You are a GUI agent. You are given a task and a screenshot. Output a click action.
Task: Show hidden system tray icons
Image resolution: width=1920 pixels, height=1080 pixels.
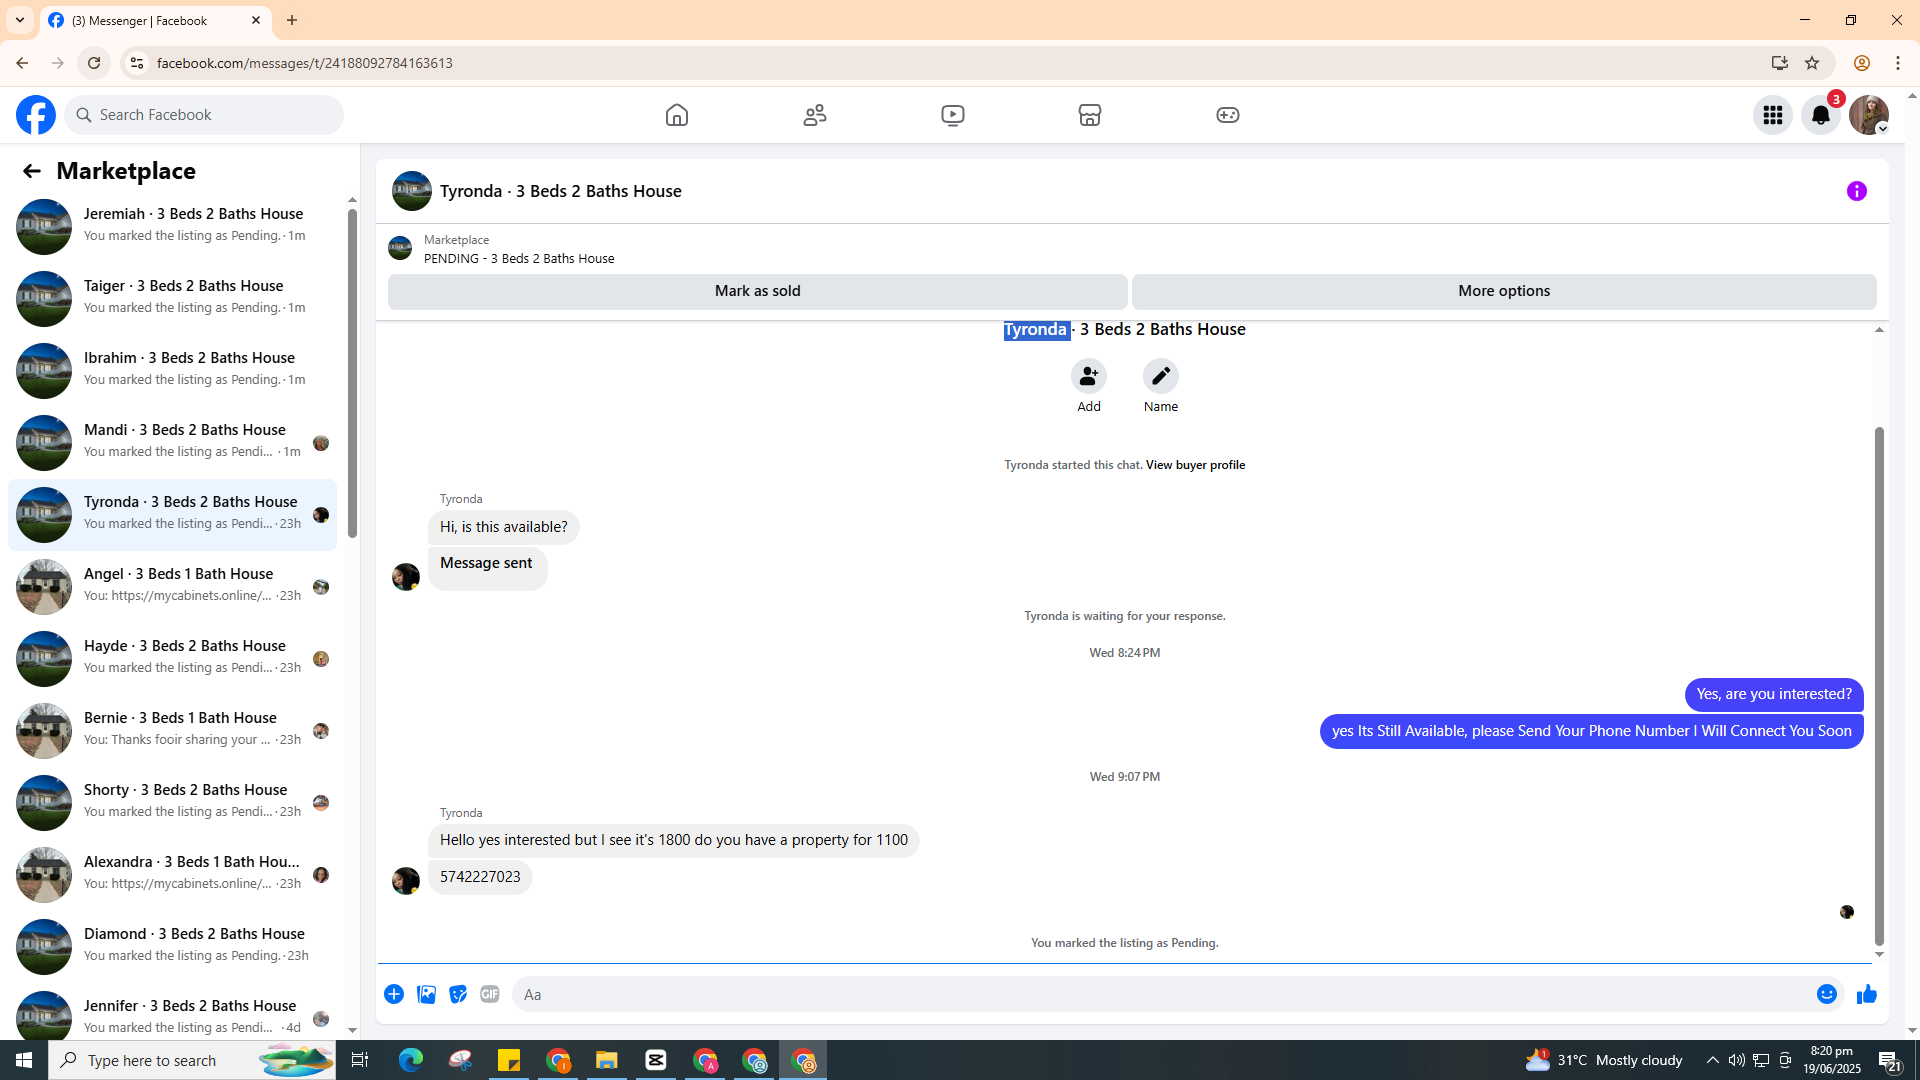(1713, 1060)
